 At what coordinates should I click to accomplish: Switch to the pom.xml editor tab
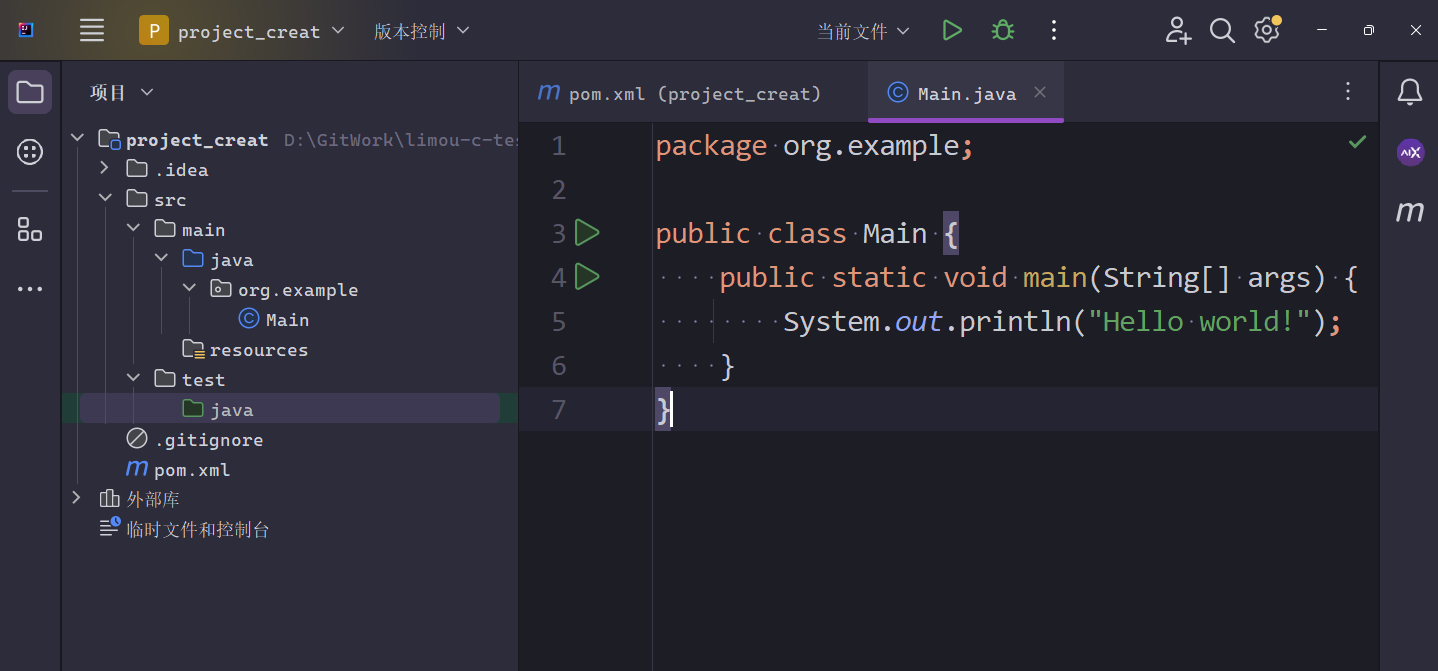(x=680, y=93)
